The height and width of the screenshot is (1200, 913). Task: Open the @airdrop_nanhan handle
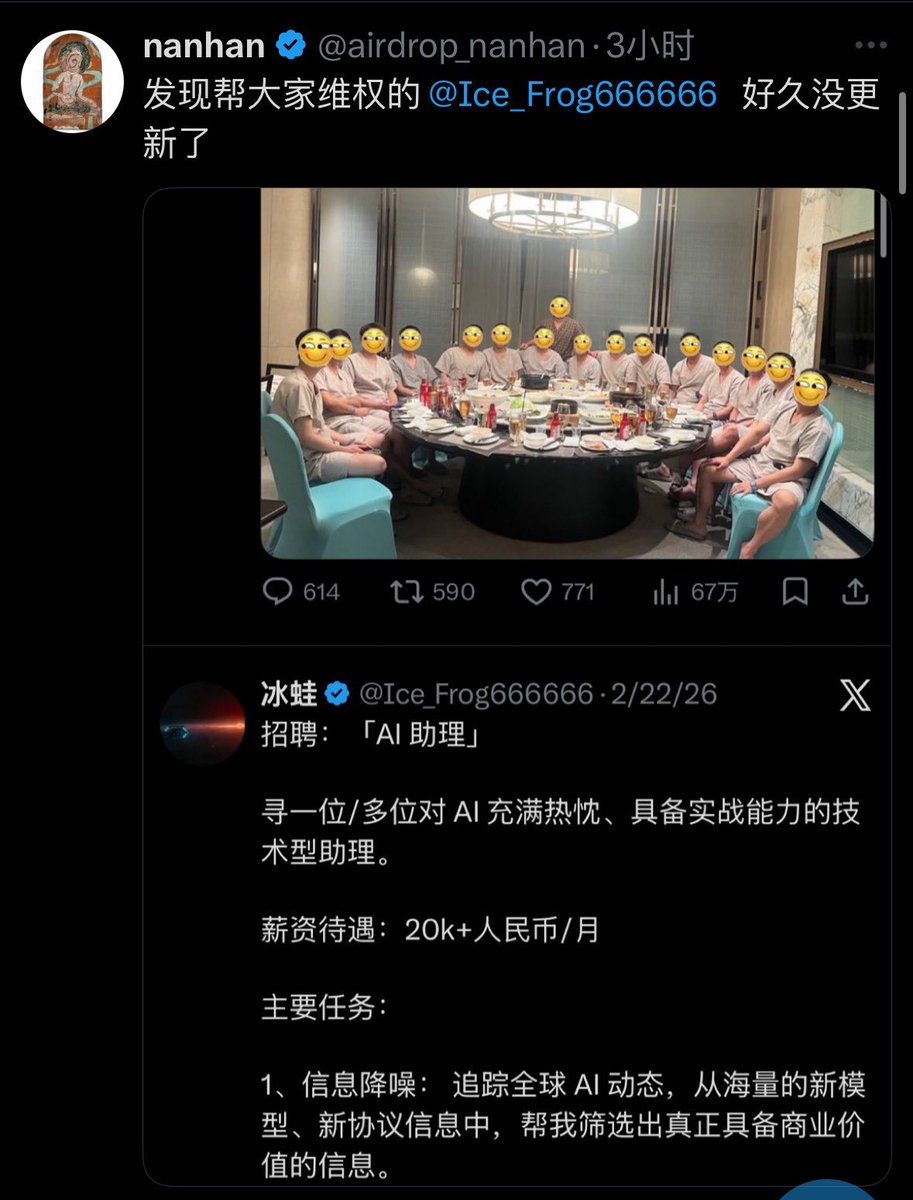451,45
